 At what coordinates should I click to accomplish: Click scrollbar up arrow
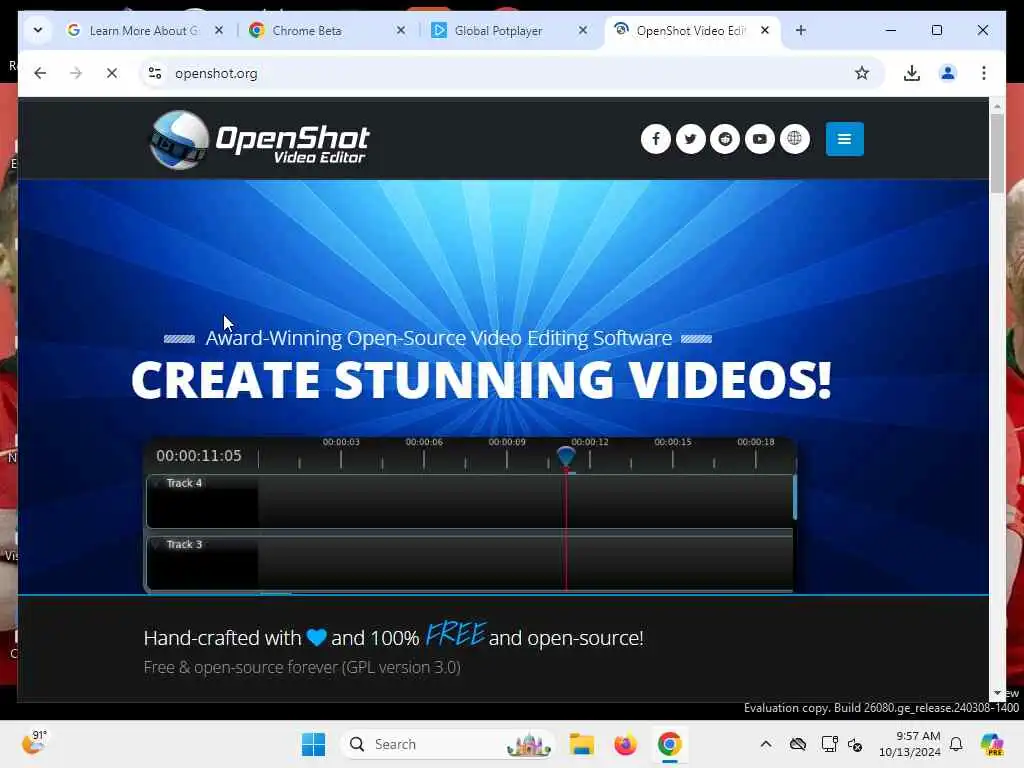point(997,106)
